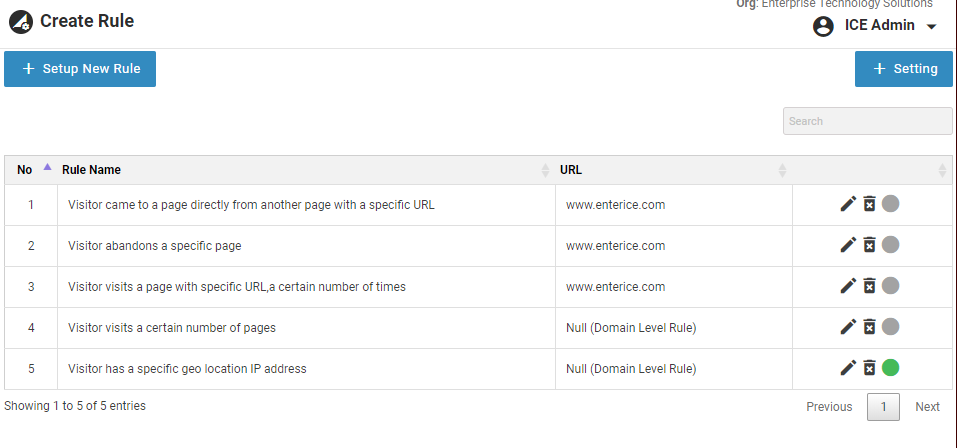Edit the rule 'Visitor abandons a specific page'

pyautogui.click(x=848, y=245)
